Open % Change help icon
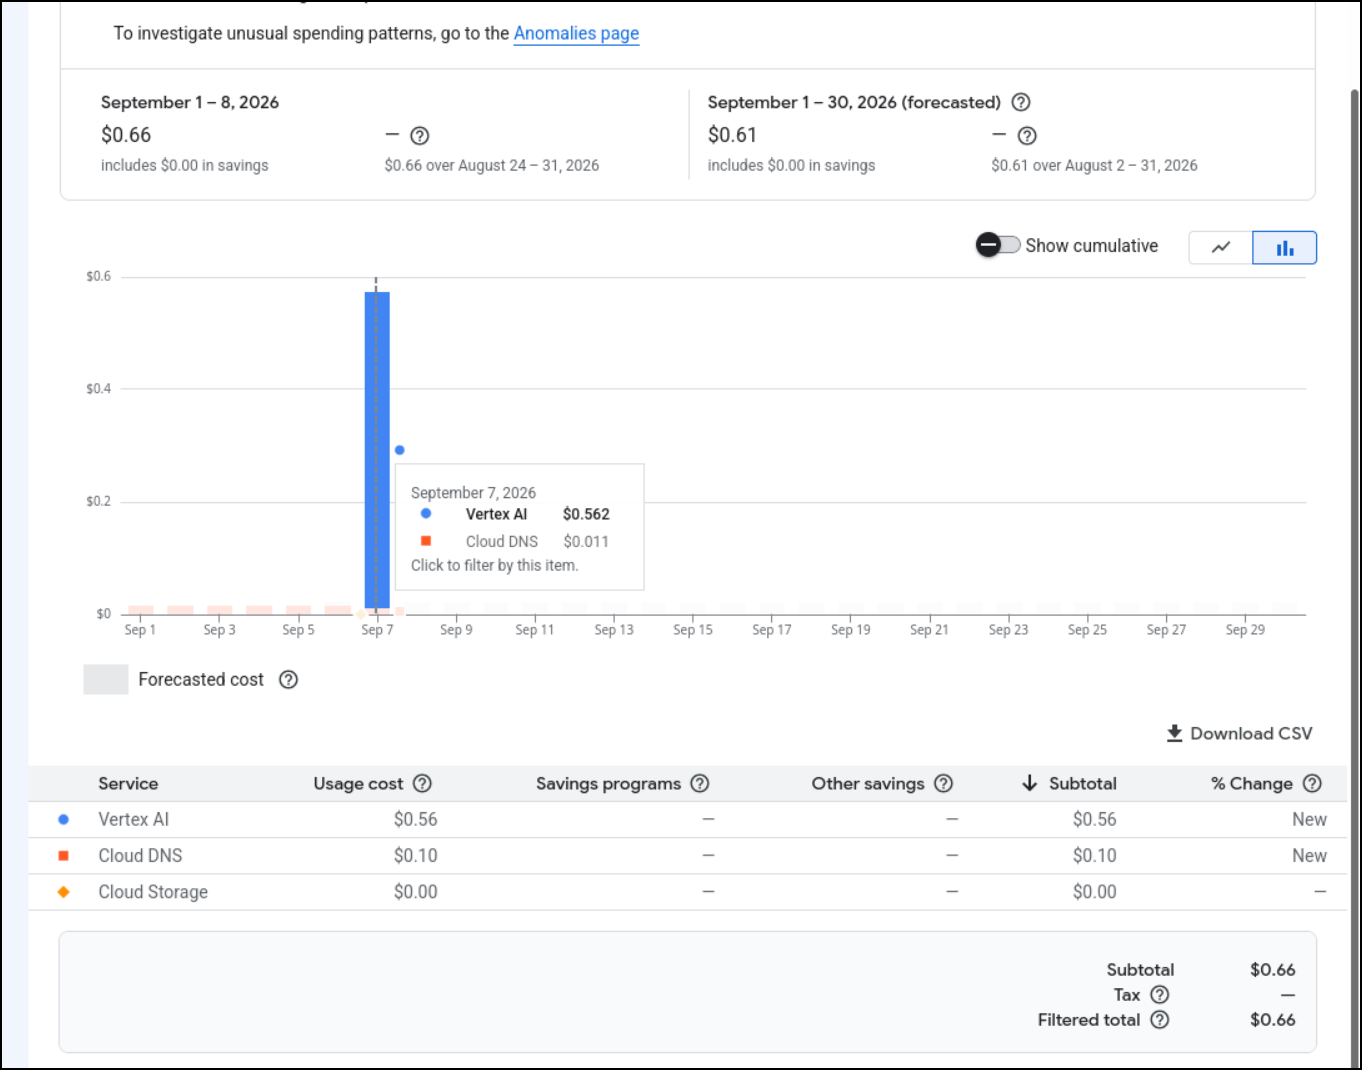This screenshot has height=1070, width=1362. [x=1313, y=784]
